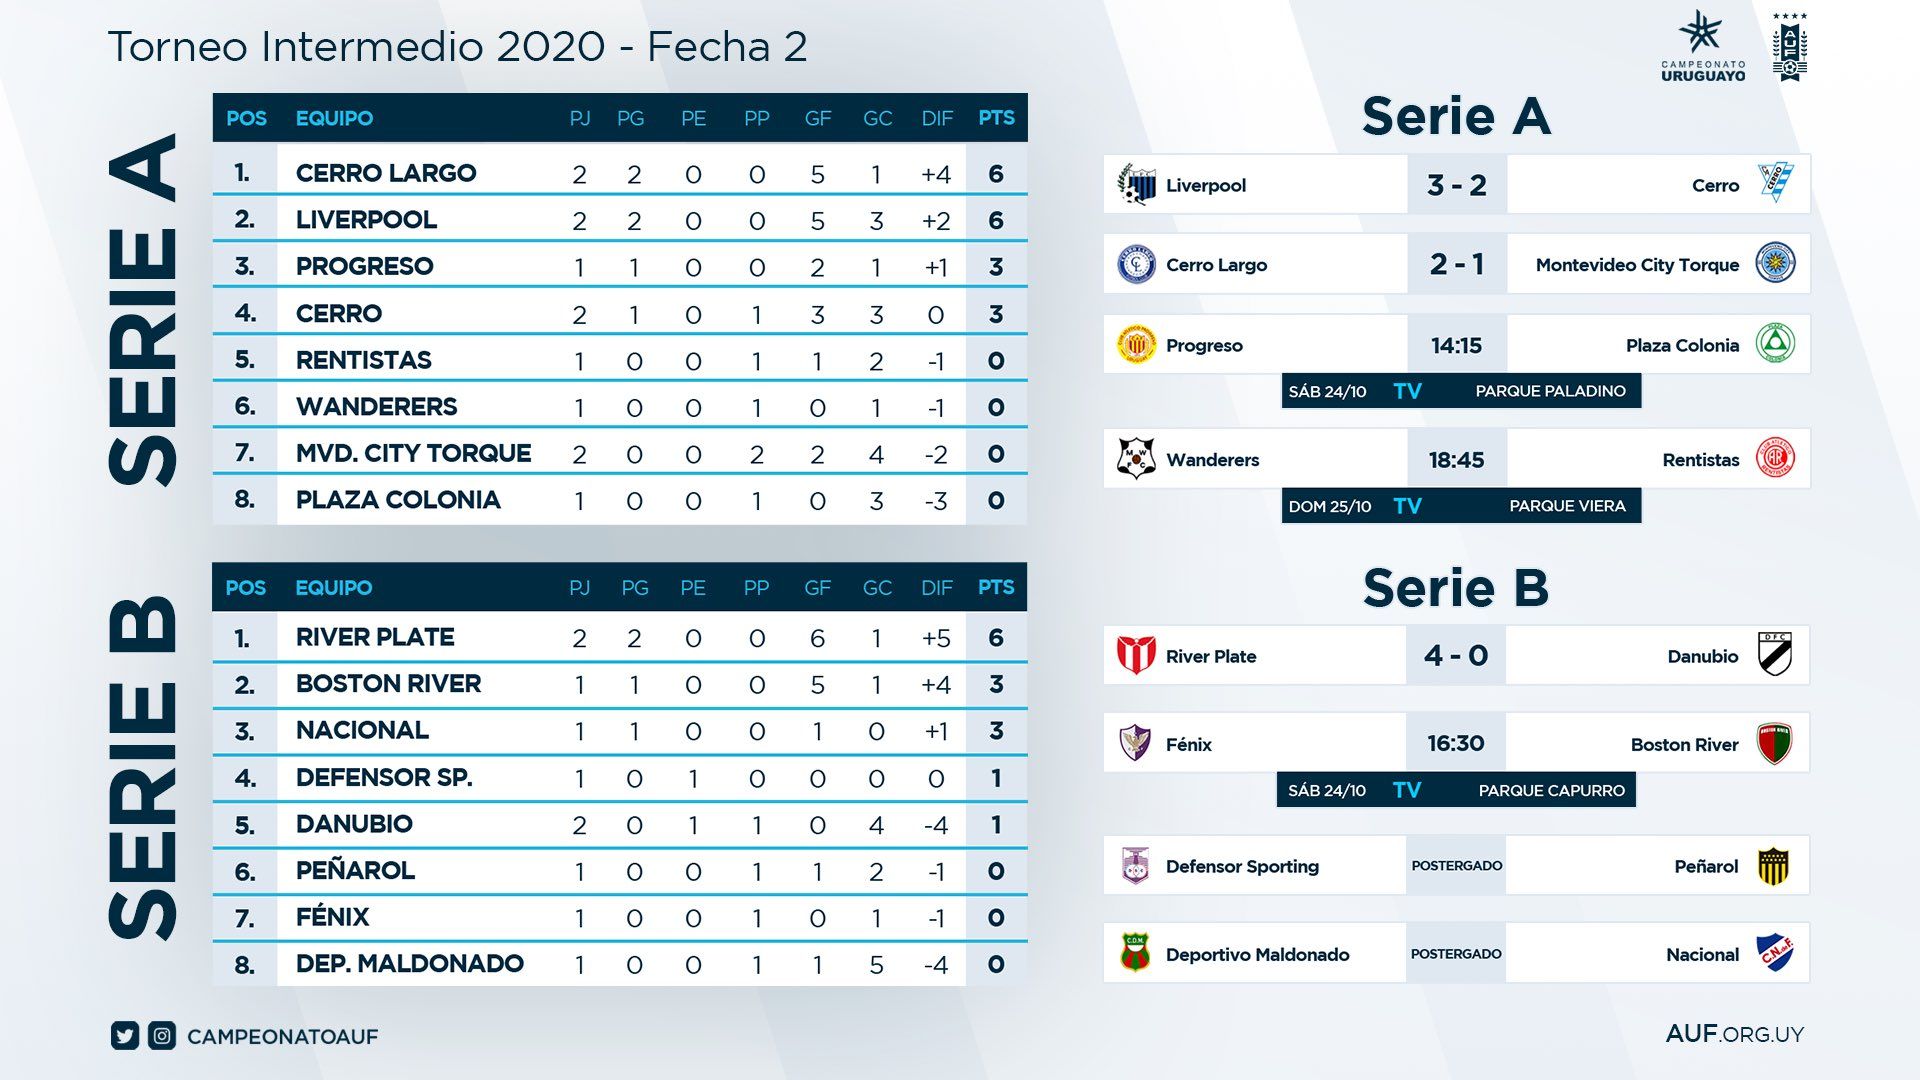The width and height of the screenshot is (1920, 1080).
Task: Select the PTS column header in Serie A
Action: click(996, 118)
